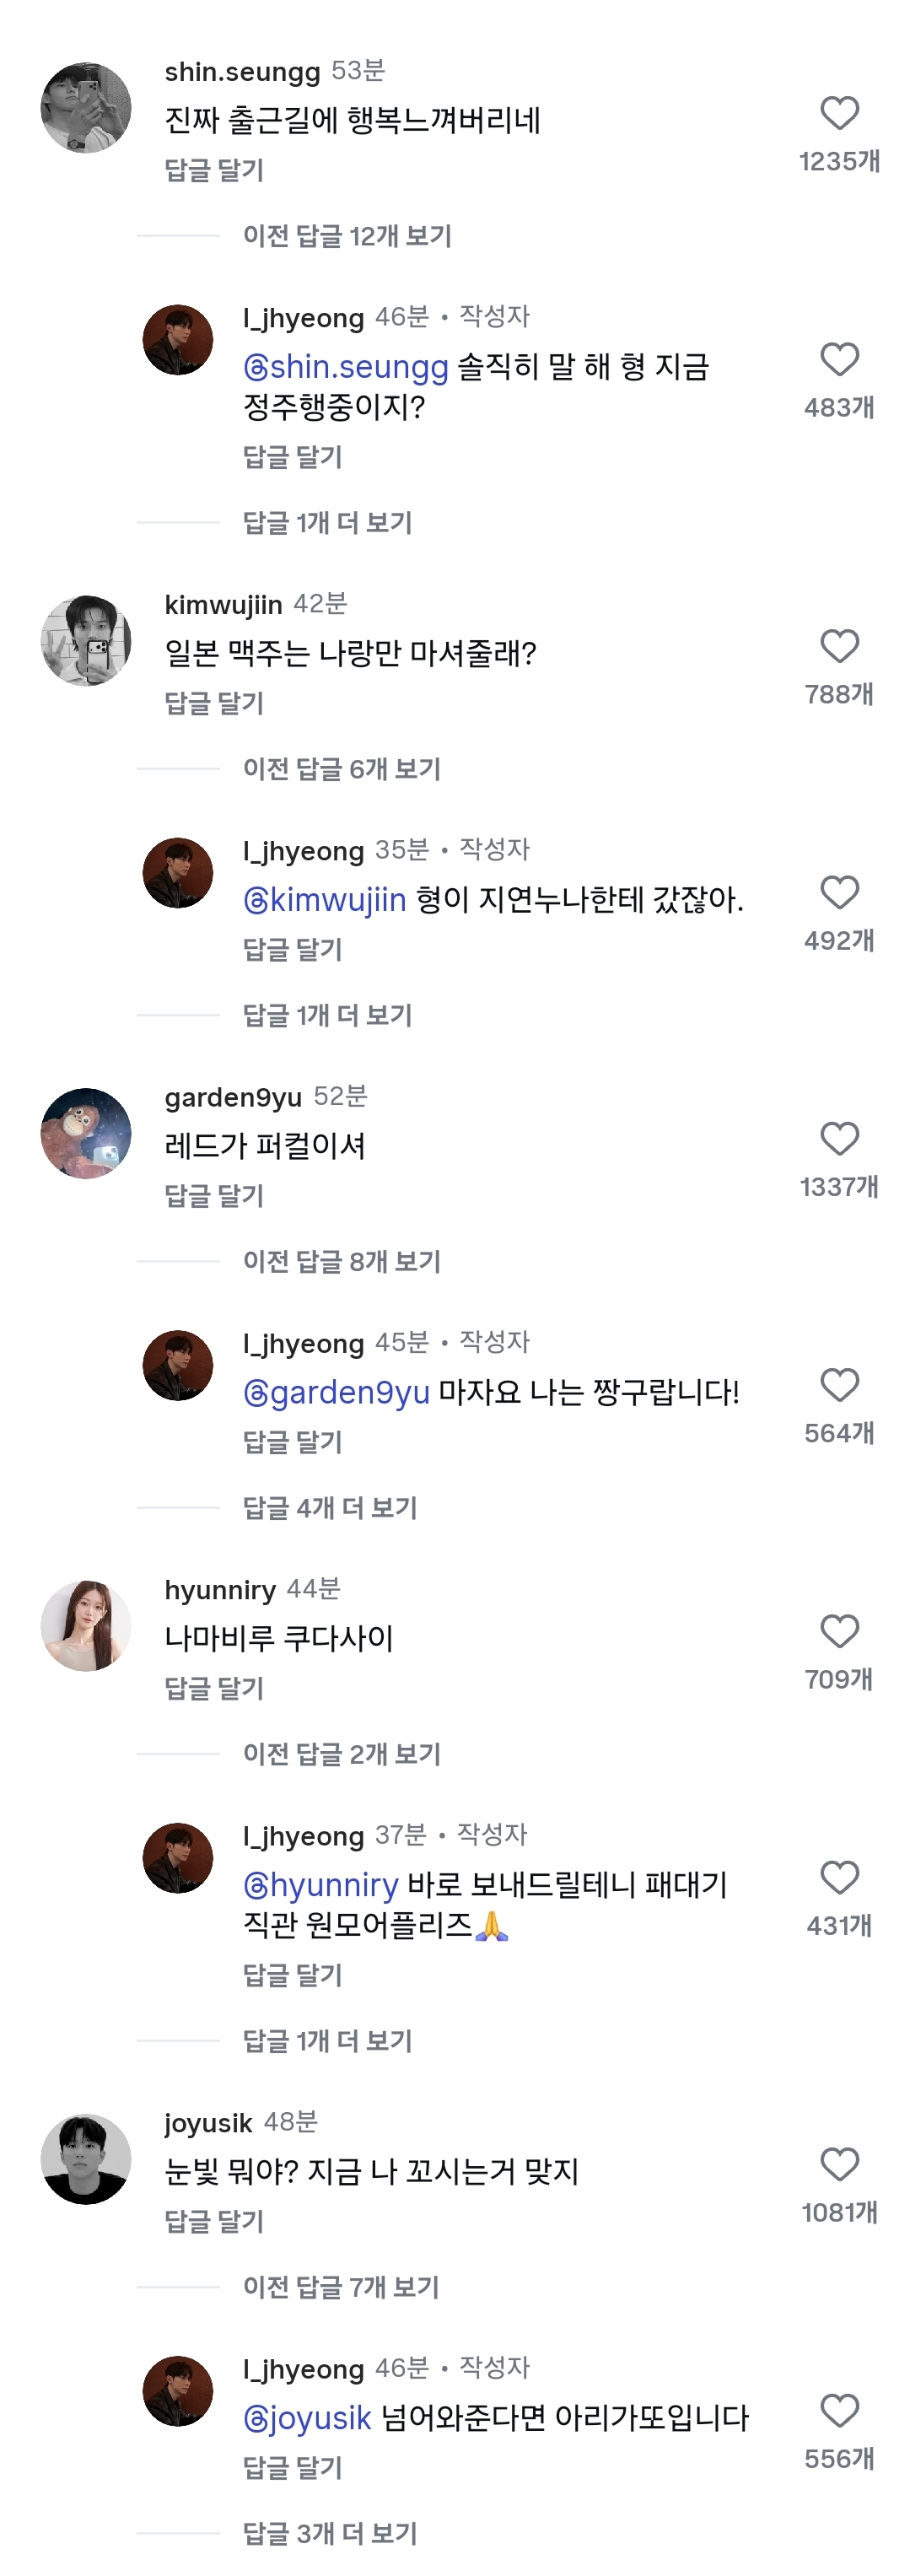910x2576 pixels.
Task: Toggle like on l_jhyeong's reply to @joyusik
Action: [x=839, y=2411]
